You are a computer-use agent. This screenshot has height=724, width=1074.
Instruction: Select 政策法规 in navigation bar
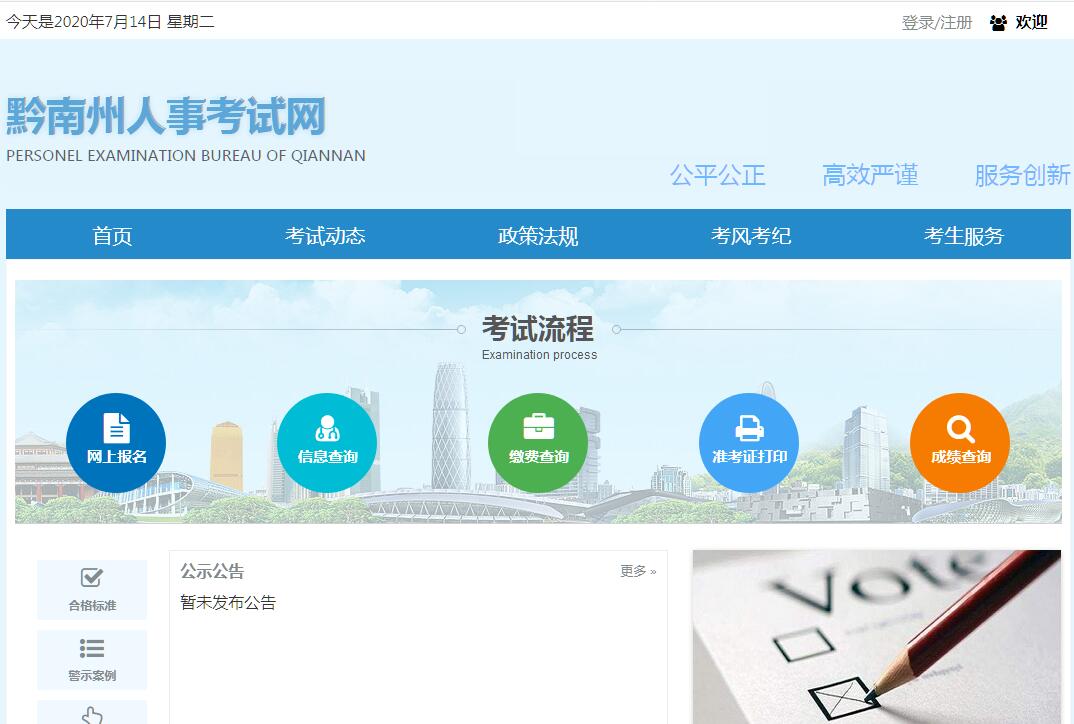(x=538, y=236)
